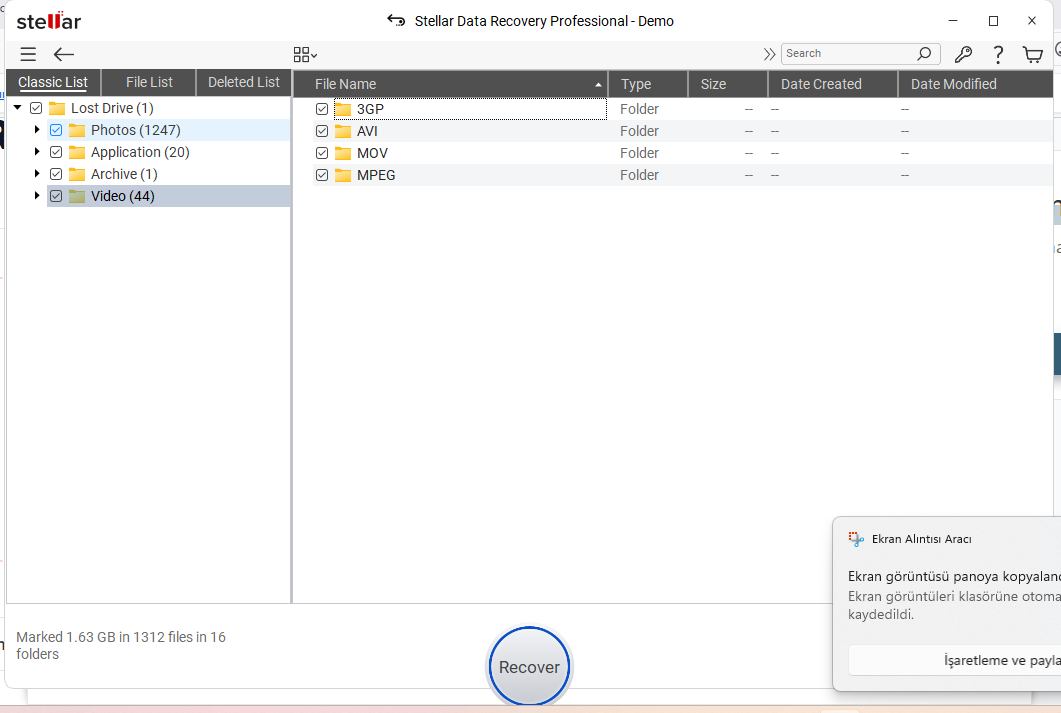The height and width of the screenshot is (713, 1061).
Task: Uncheck the MOV folder checkbox
Action: (x=322, y=153)
